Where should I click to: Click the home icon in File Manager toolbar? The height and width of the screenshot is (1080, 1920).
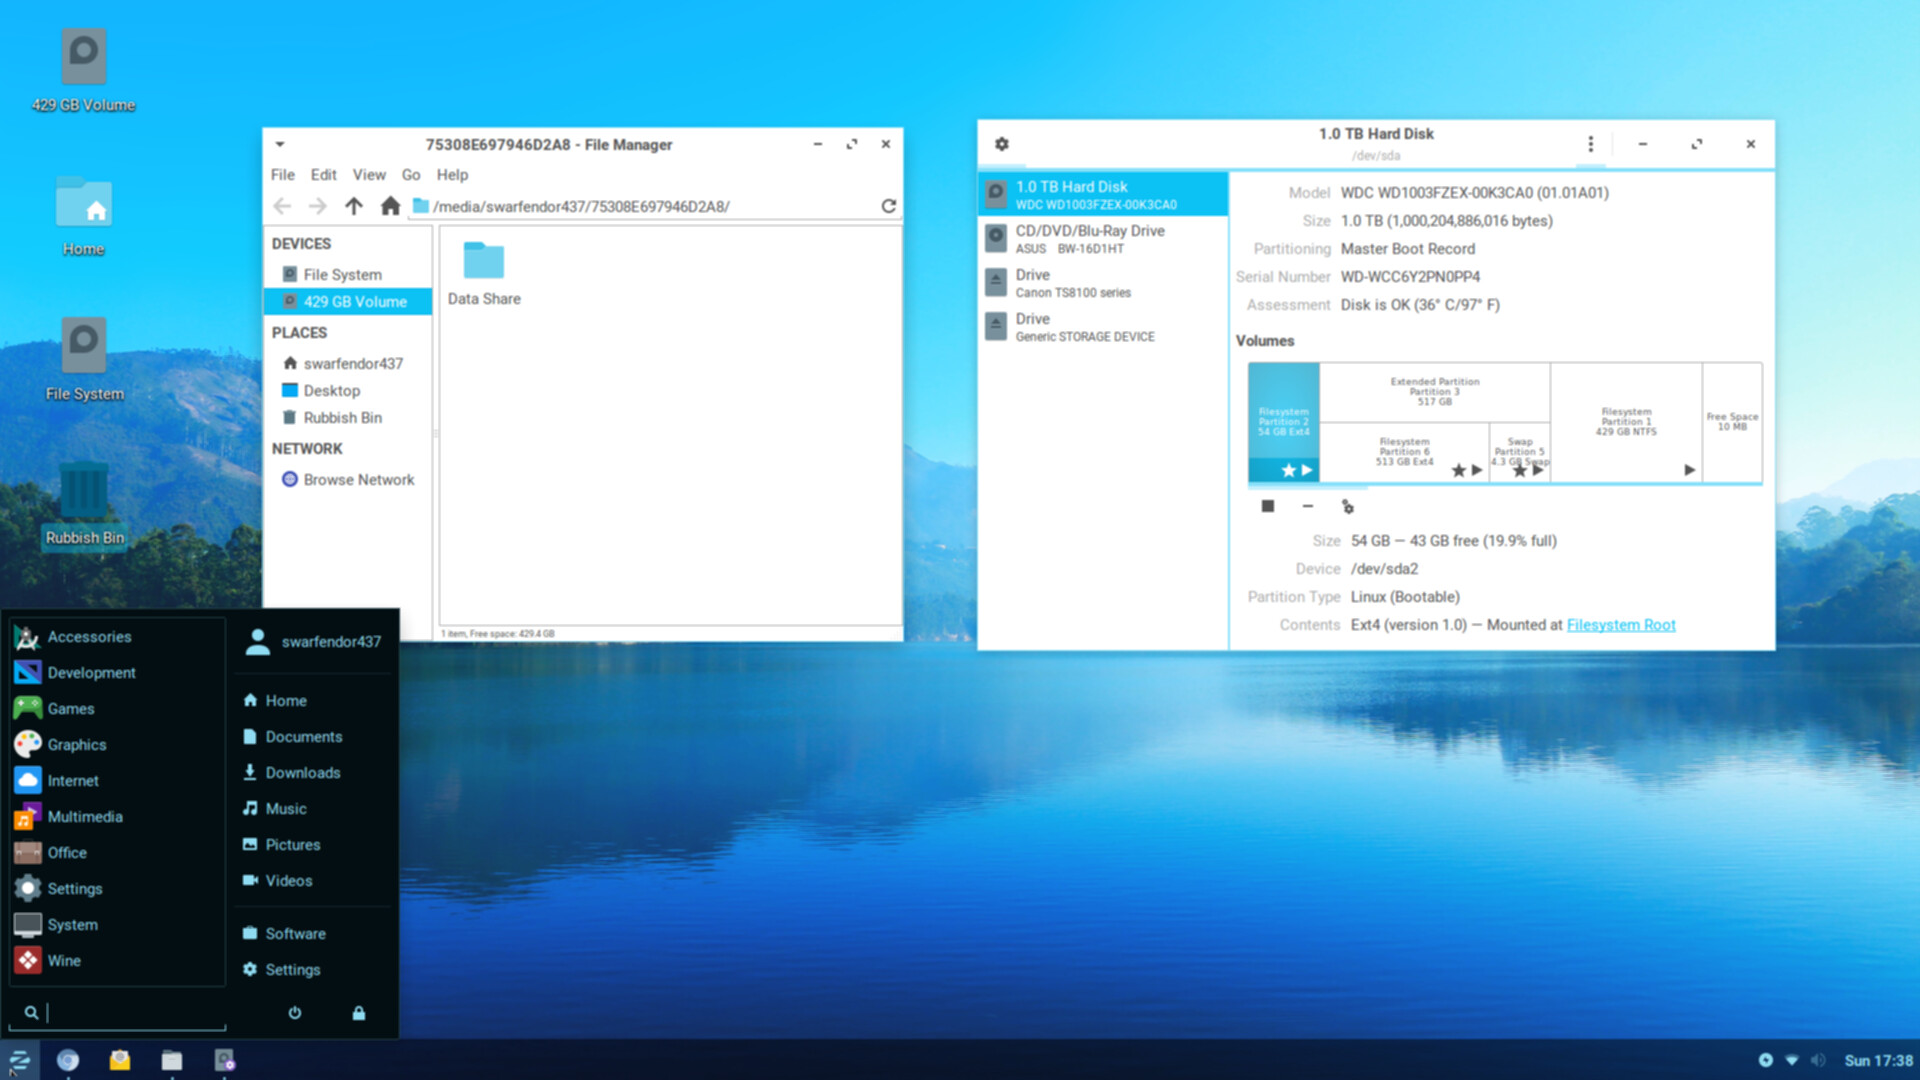point(390,206)
